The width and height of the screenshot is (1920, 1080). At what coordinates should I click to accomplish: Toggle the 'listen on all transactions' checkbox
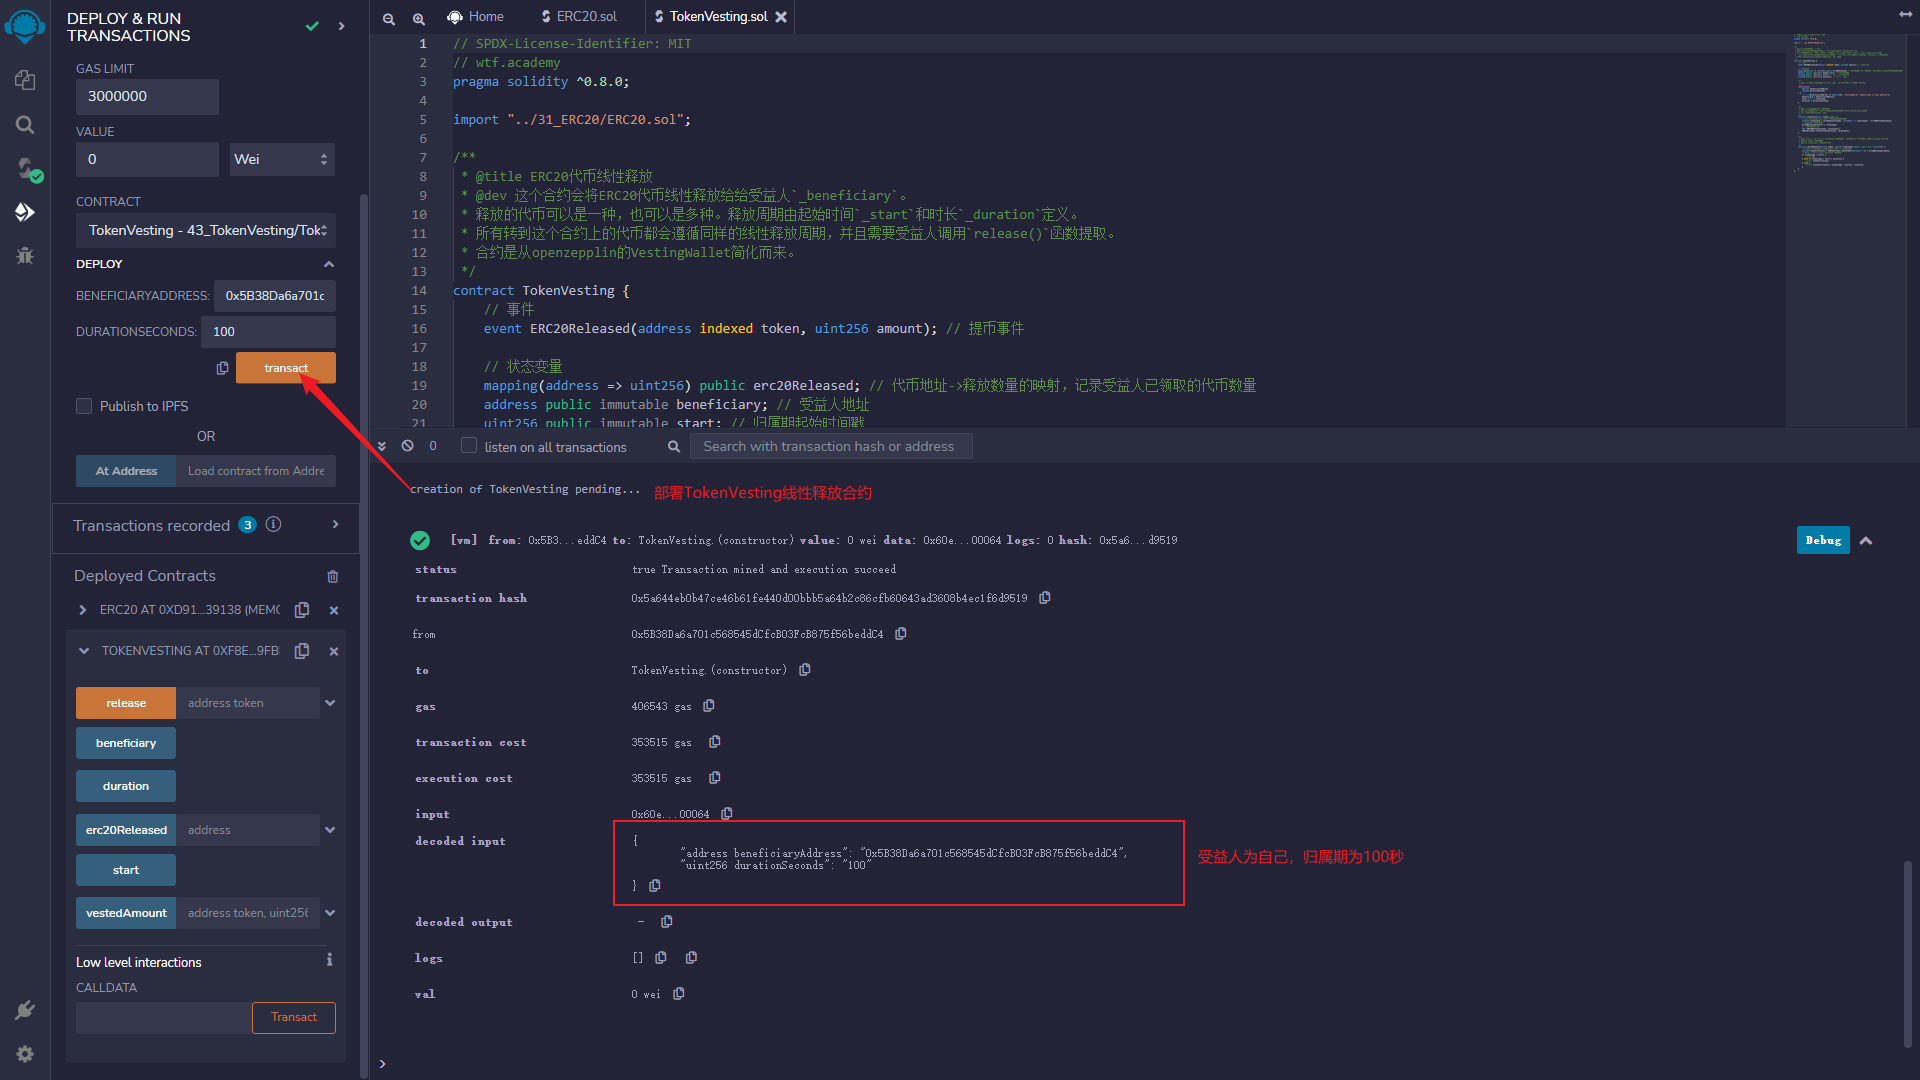(469, 446)
